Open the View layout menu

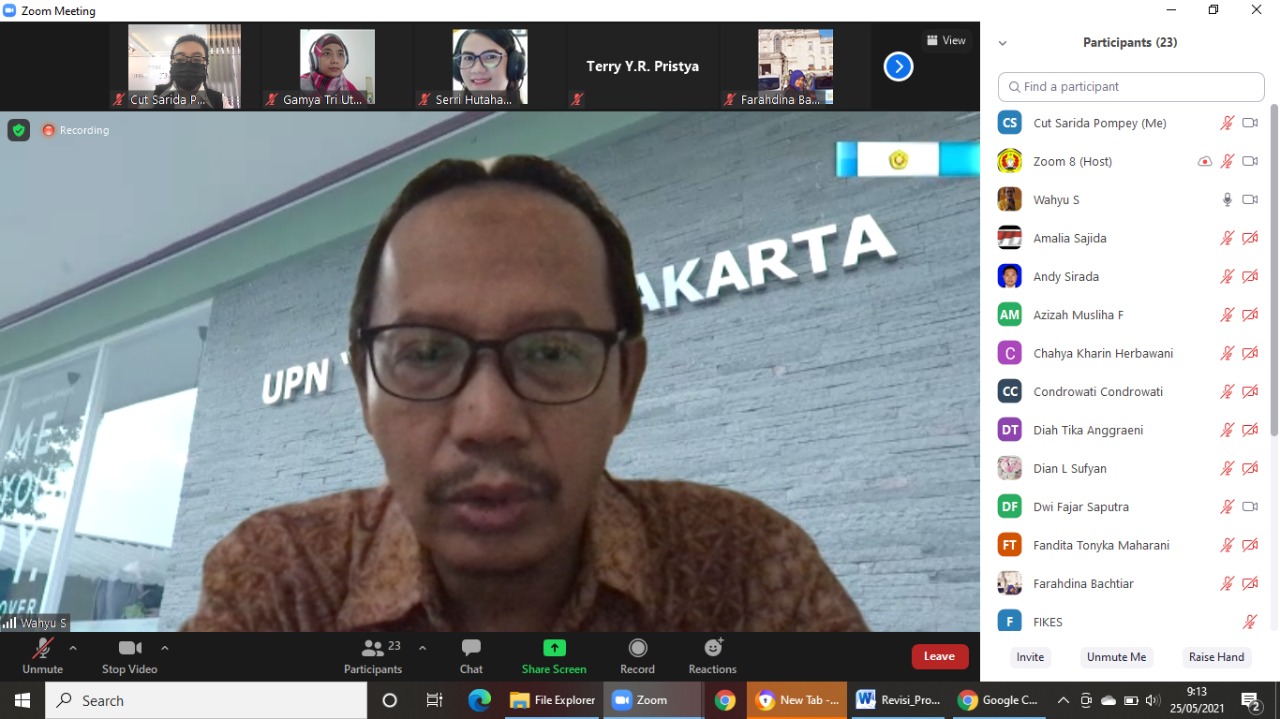pos(945,41)
